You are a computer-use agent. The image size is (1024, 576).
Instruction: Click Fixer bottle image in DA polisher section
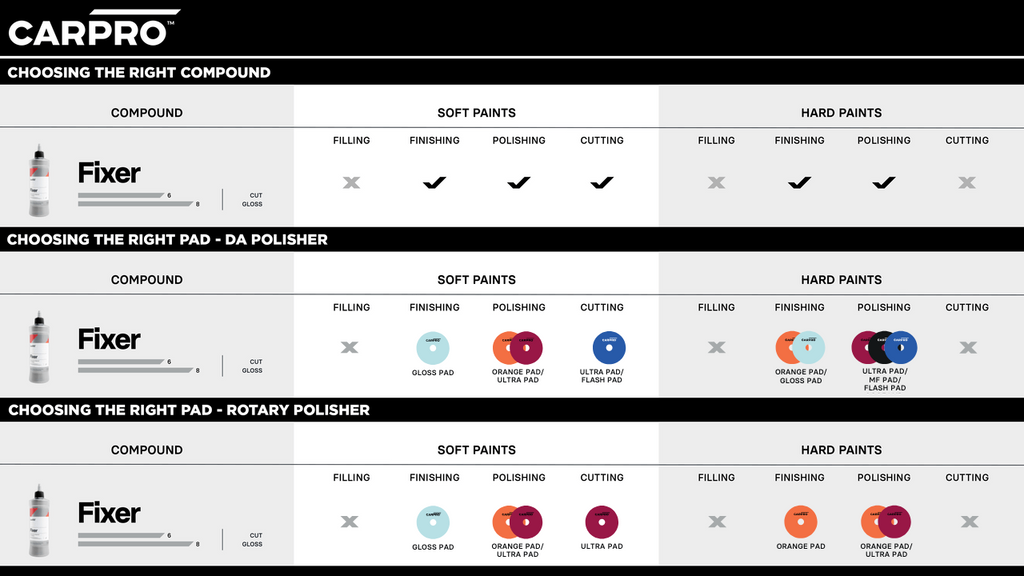tap(39, 347)
